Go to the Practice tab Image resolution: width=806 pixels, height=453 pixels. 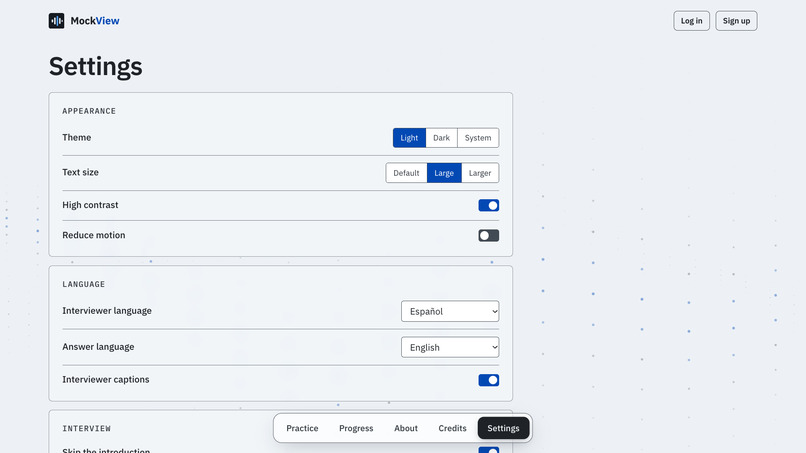click(302, 428)
